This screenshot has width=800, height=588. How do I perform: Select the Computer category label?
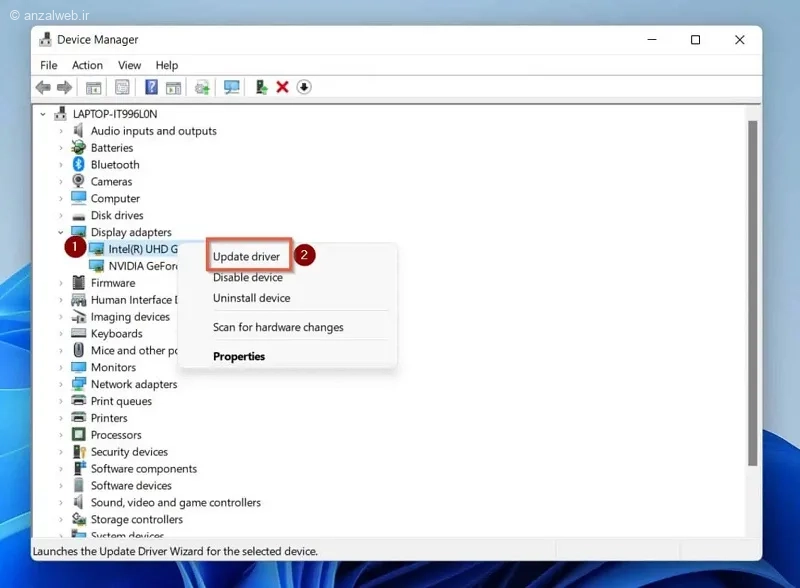pos(115,199)
